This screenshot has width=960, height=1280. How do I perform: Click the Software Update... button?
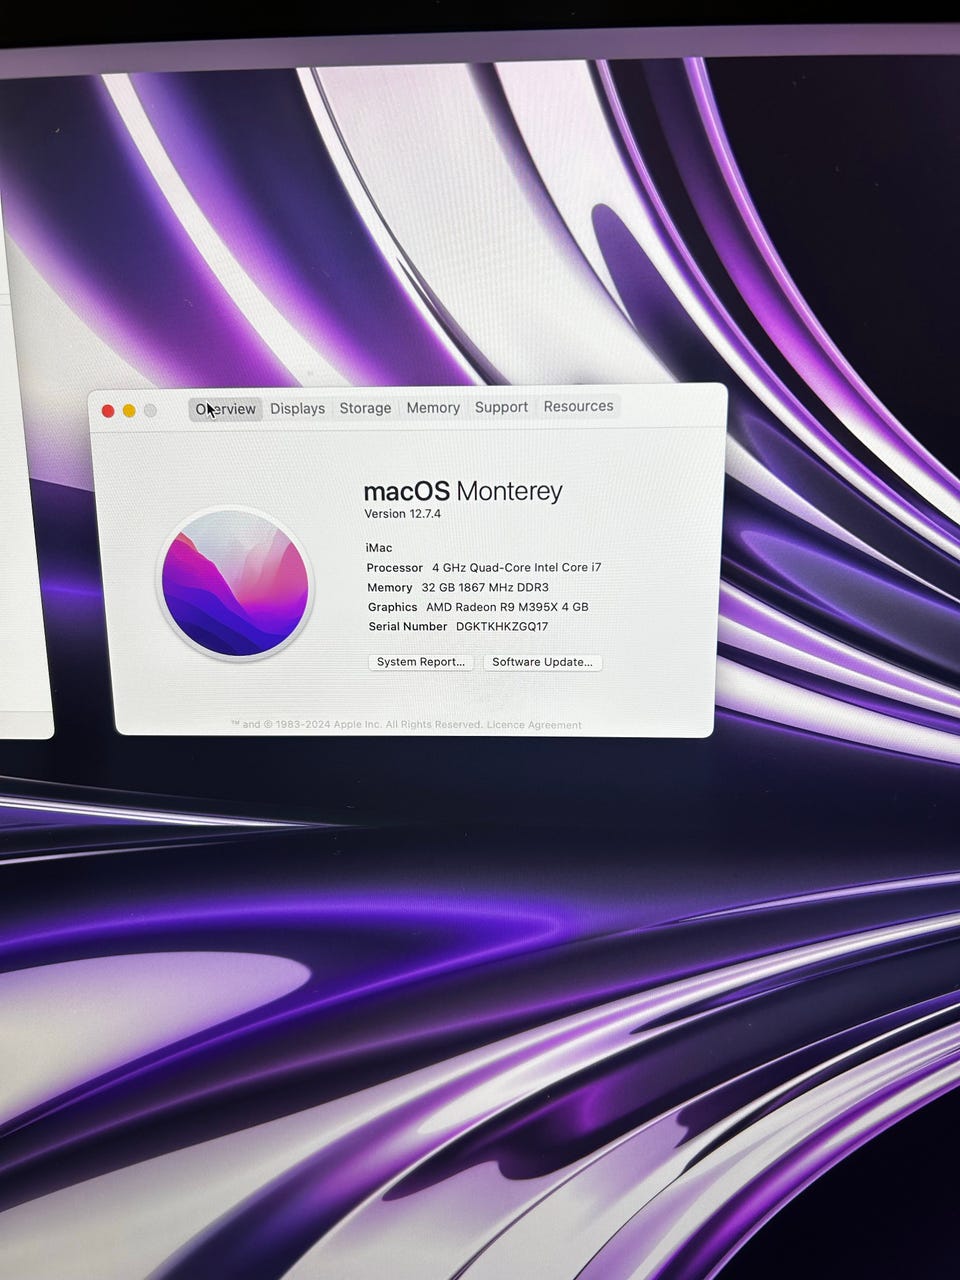tap(542, 662)
